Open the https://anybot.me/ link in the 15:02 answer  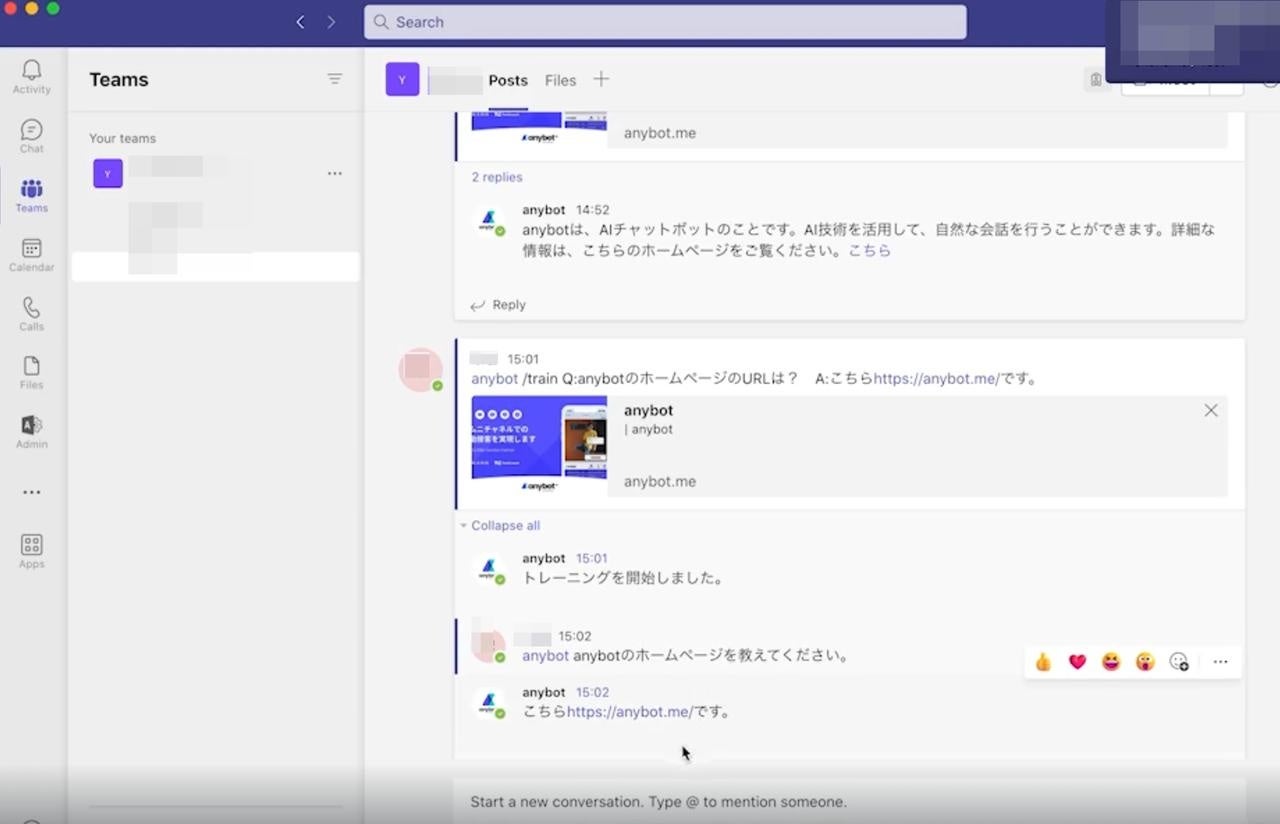tap(630, 712)
